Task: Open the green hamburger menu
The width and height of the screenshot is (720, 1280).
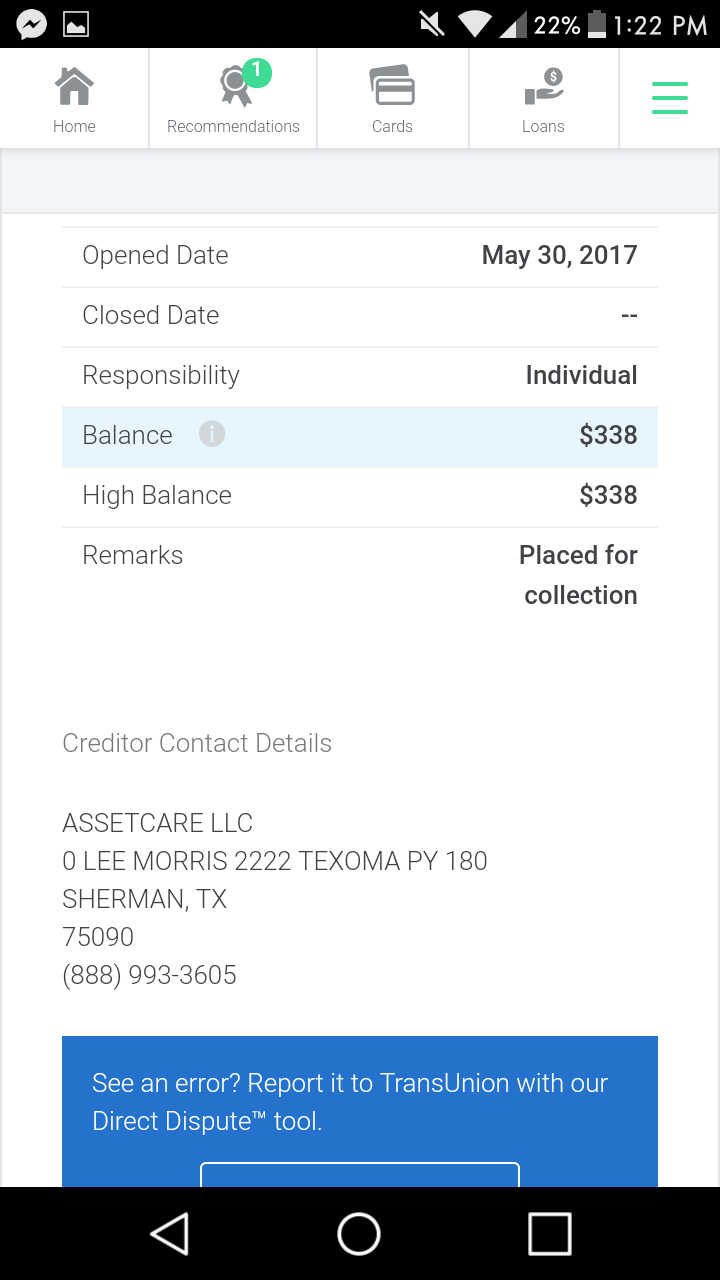Action: 669,98
